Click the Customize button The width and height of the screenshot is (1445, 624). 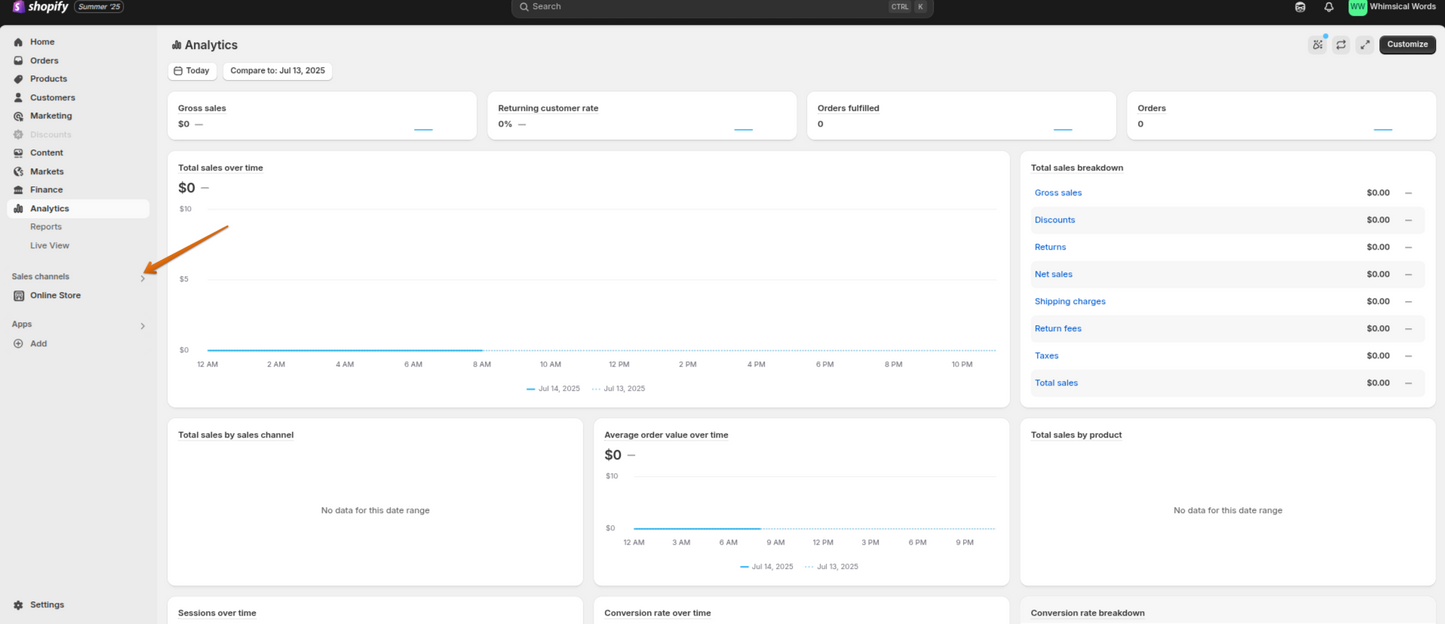pyautogui.click(x=1407, y=44)
